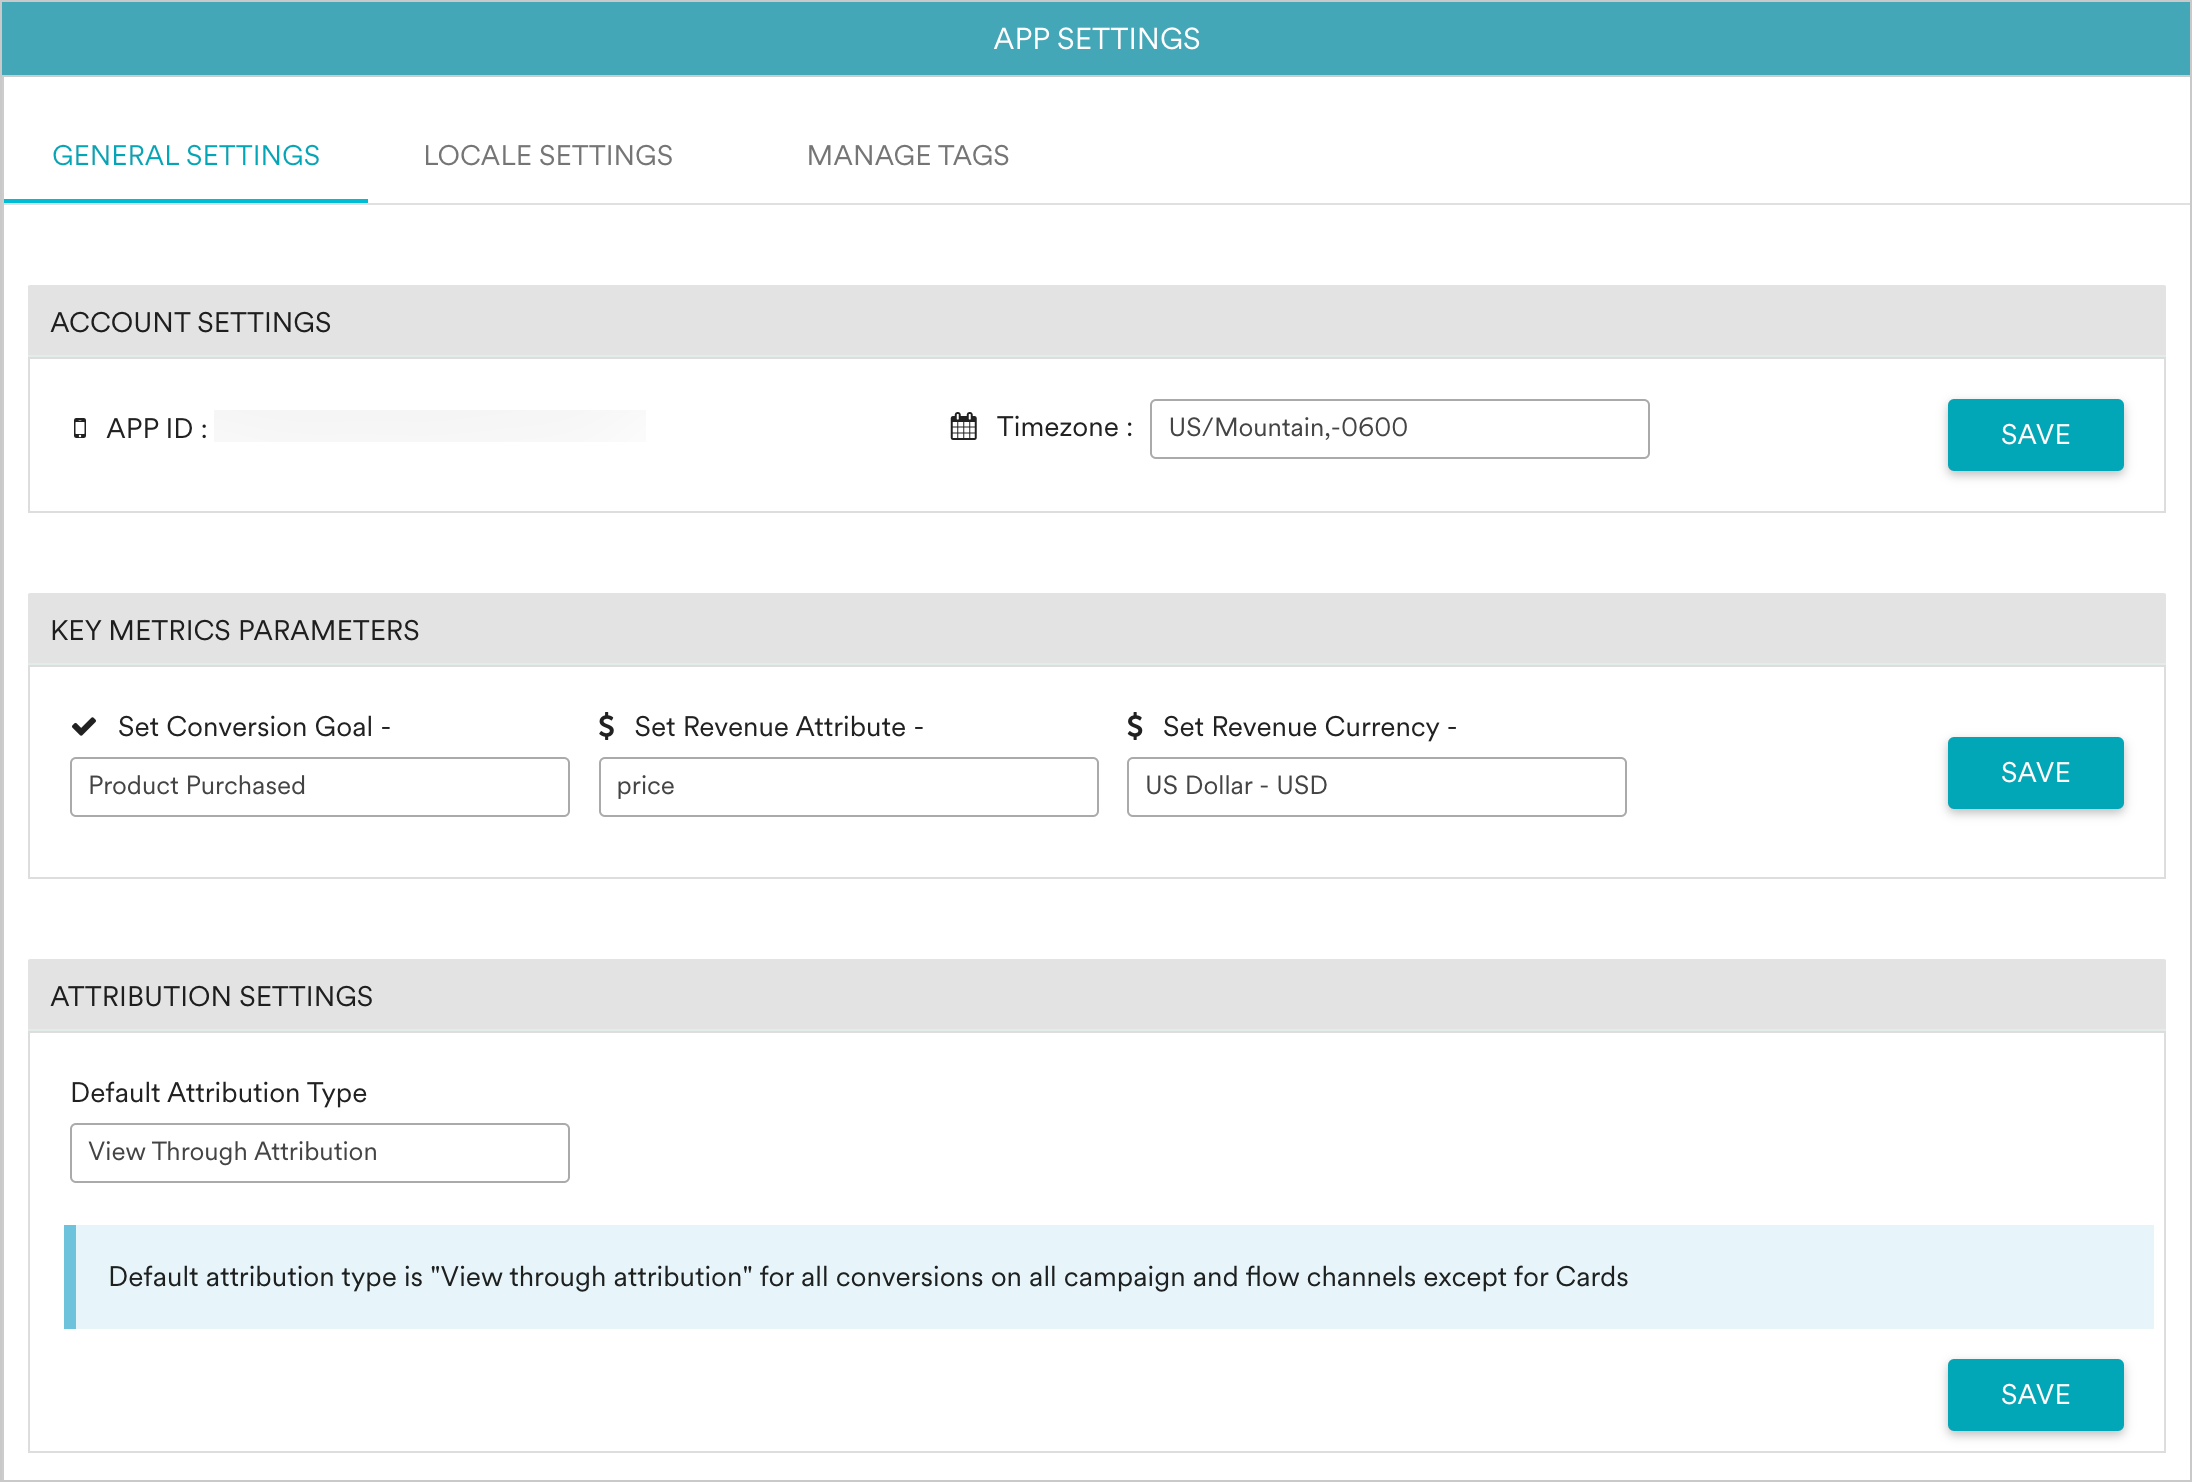This screenshot has width=2192, height=1482.
Task: Save the Key Metrics Parameters section
Action: [x=2035, y=772]
